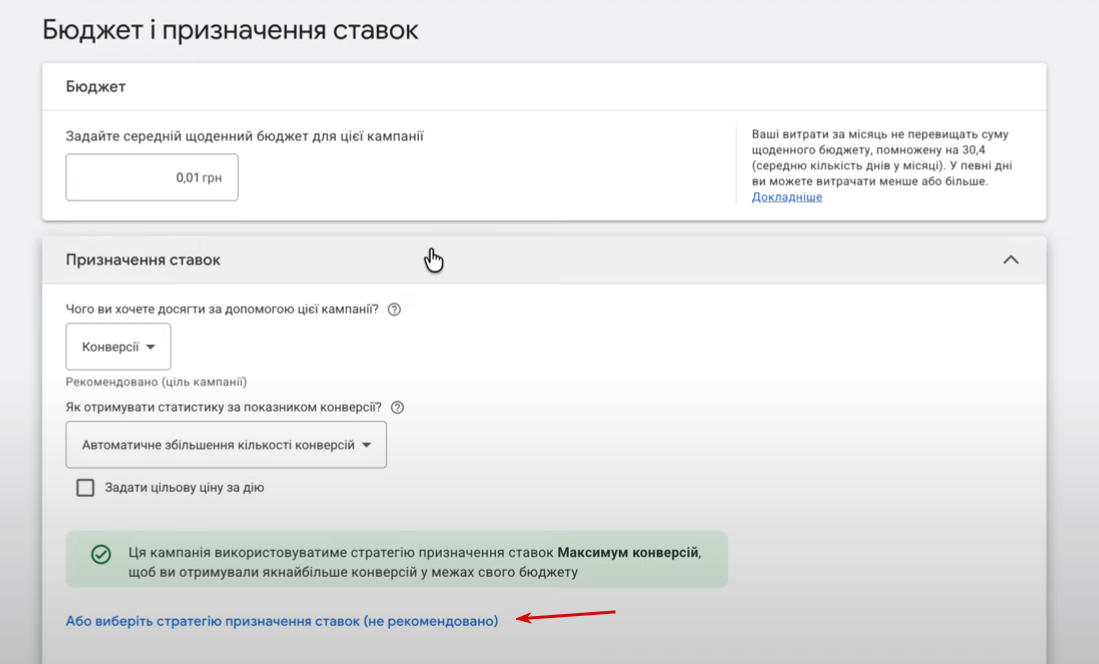Enable Задати цільову ціну за дію checkbox

(x=86, y=487)
